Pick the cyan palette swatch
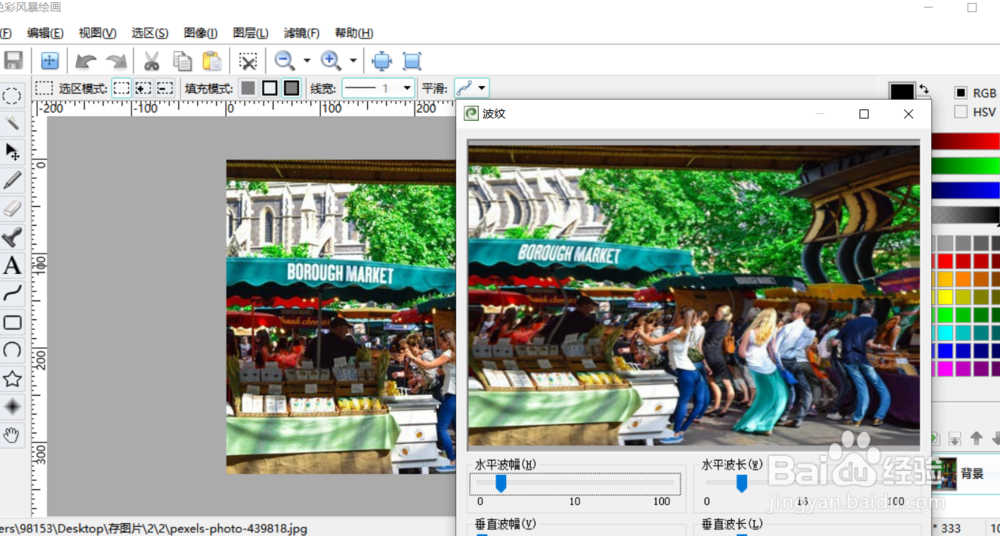1000x536 pixels. point(945,333)
